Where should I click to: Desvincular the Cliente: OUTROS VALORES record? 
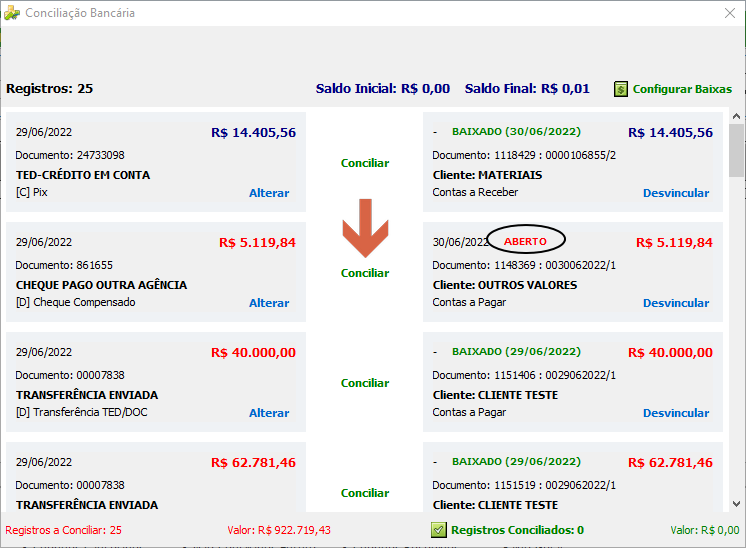point(676,303)
